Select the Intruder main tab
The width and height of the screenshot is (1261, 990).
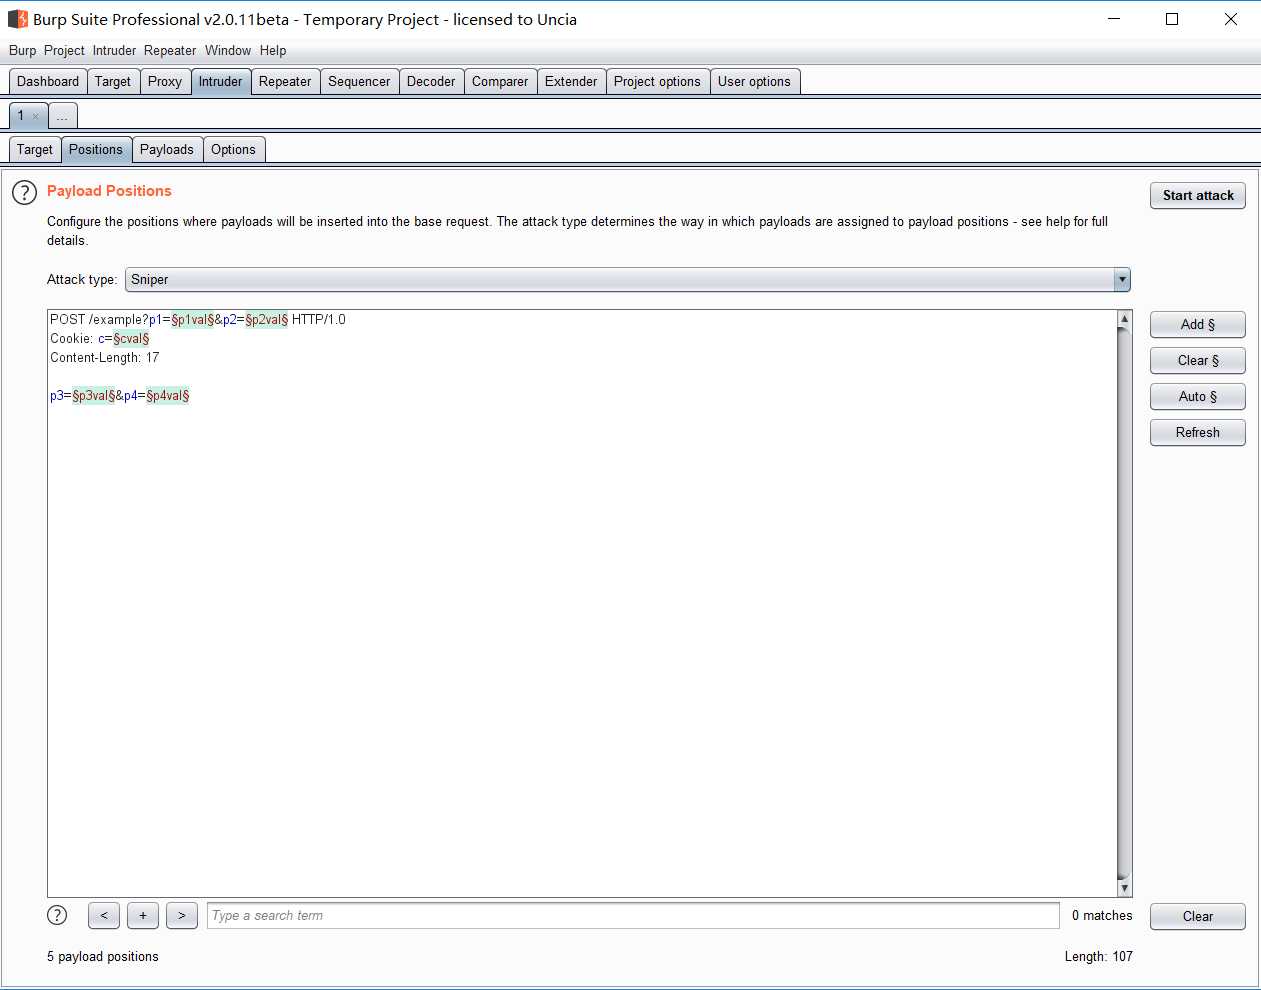click(x=220, y=82)
